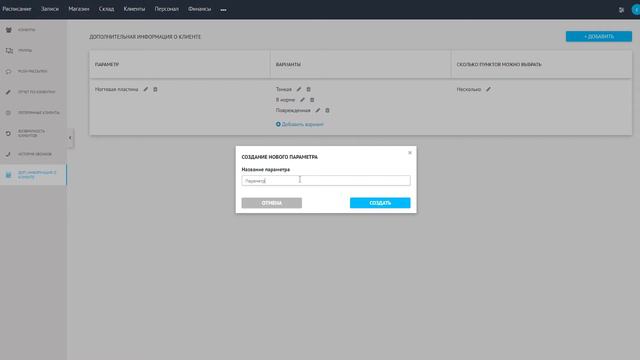Delete the Тонкая variant
Image resolution: width=640 pixels, height=360 pixels.
coord(309,89)
